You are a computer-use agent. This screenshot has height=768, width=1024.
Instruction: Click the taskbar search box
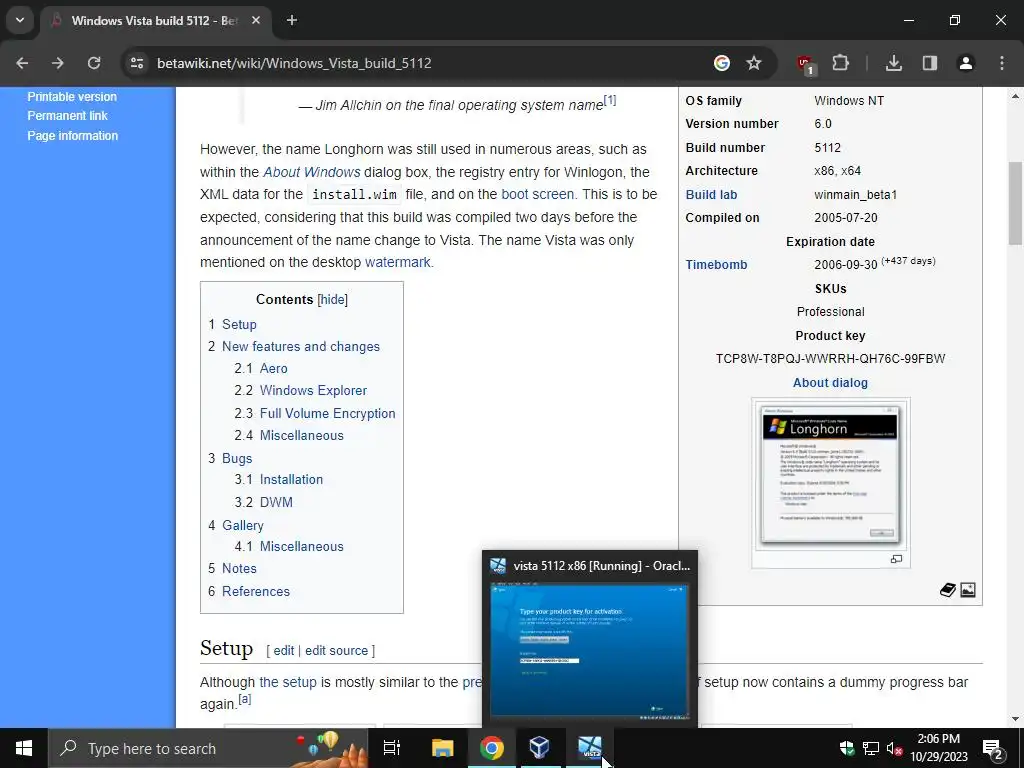pyautogui.click(x=208, y=748)
